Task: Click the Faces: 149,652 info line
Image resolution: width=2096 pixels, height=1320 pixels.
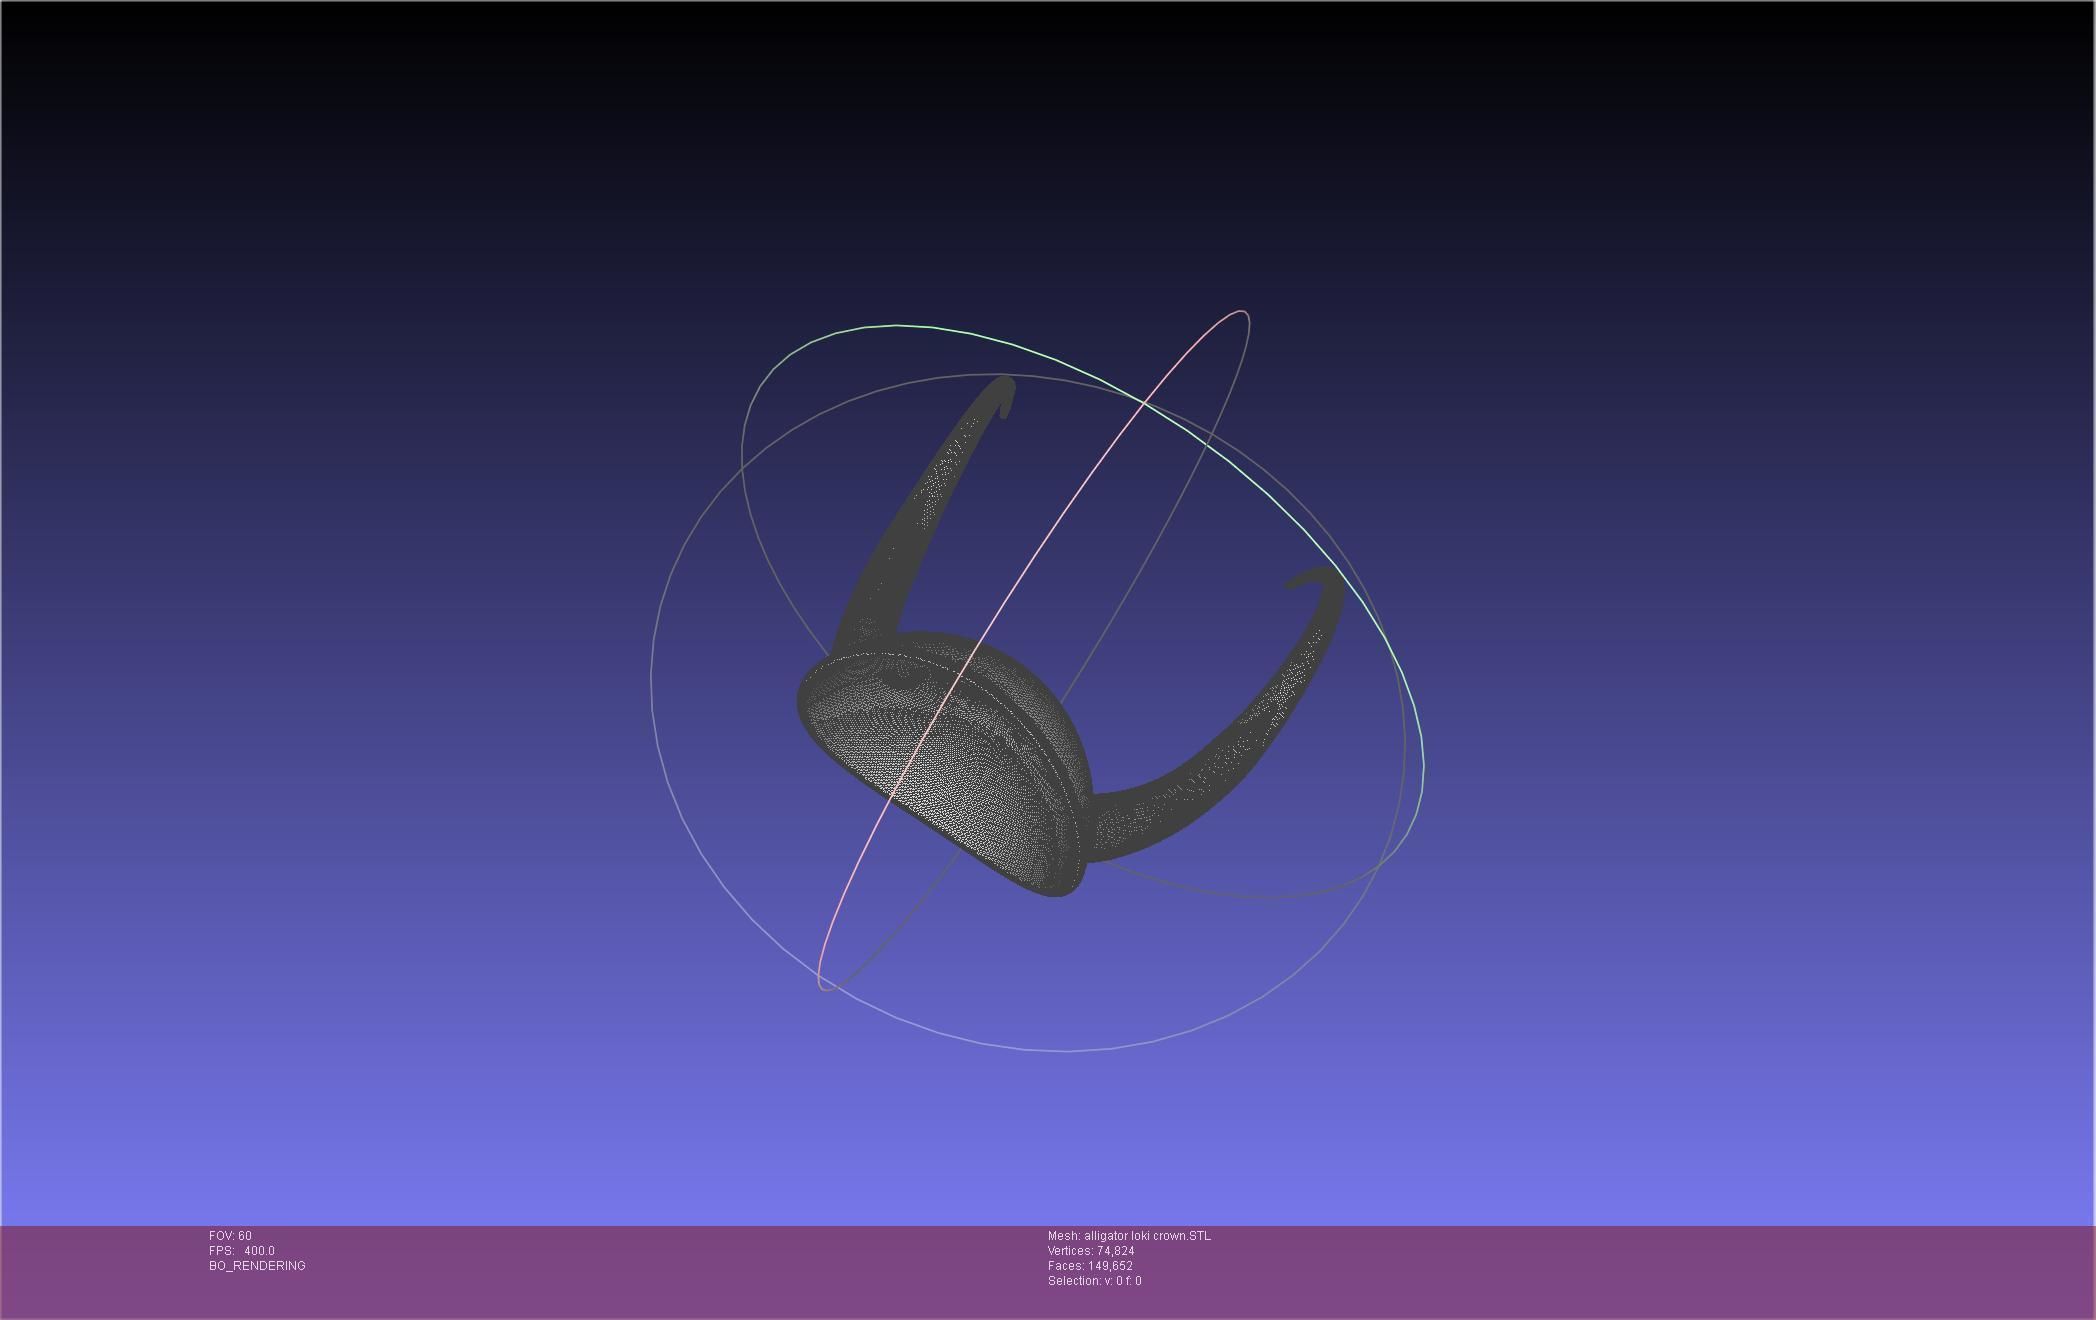Action: click(1090, 1266)
